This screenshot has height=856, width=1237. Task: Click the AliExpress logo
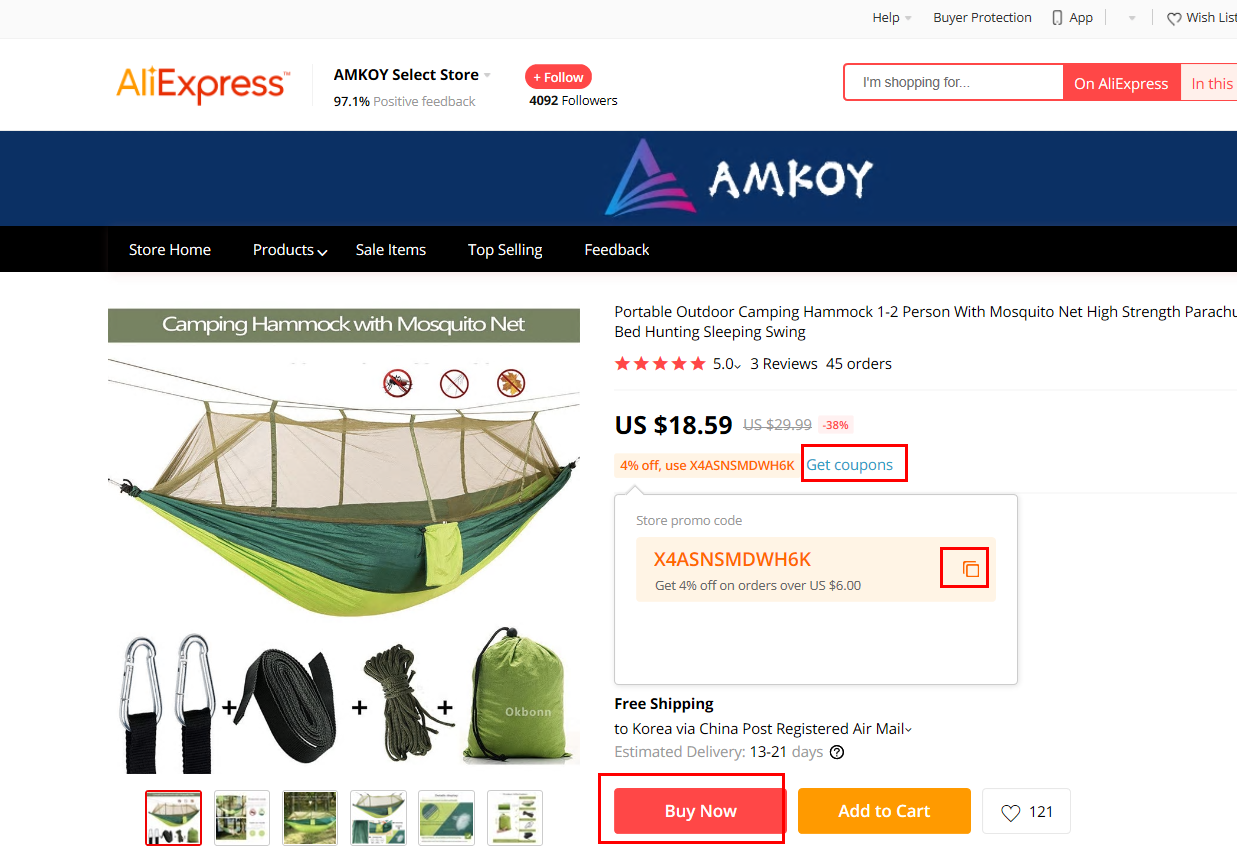[x=203, y=85]
